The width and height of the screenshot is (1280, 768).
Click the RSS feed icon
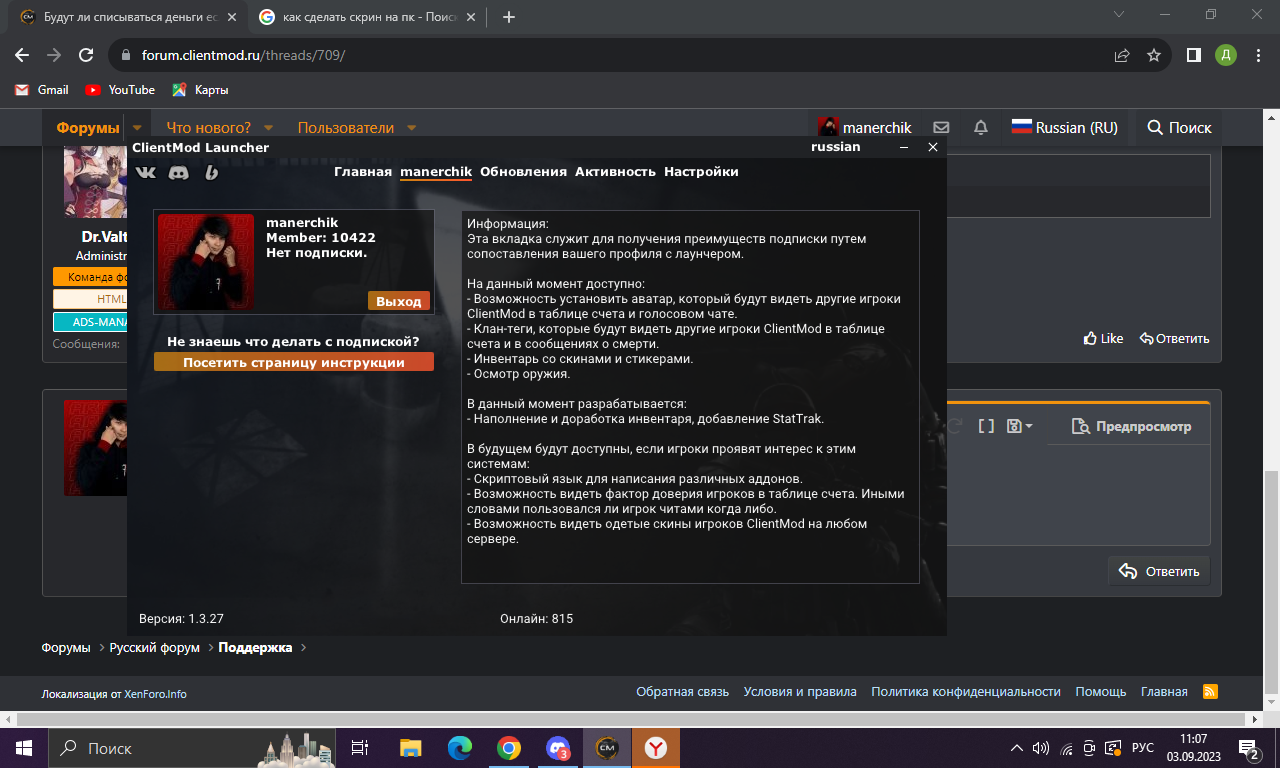(1210, 692)
